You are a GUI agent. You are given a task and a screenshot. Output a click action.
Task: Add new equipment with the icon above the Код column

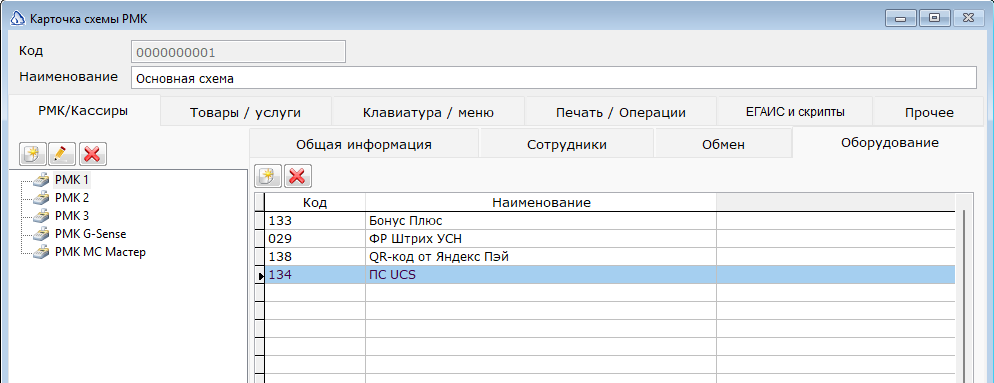pos(268,176)
